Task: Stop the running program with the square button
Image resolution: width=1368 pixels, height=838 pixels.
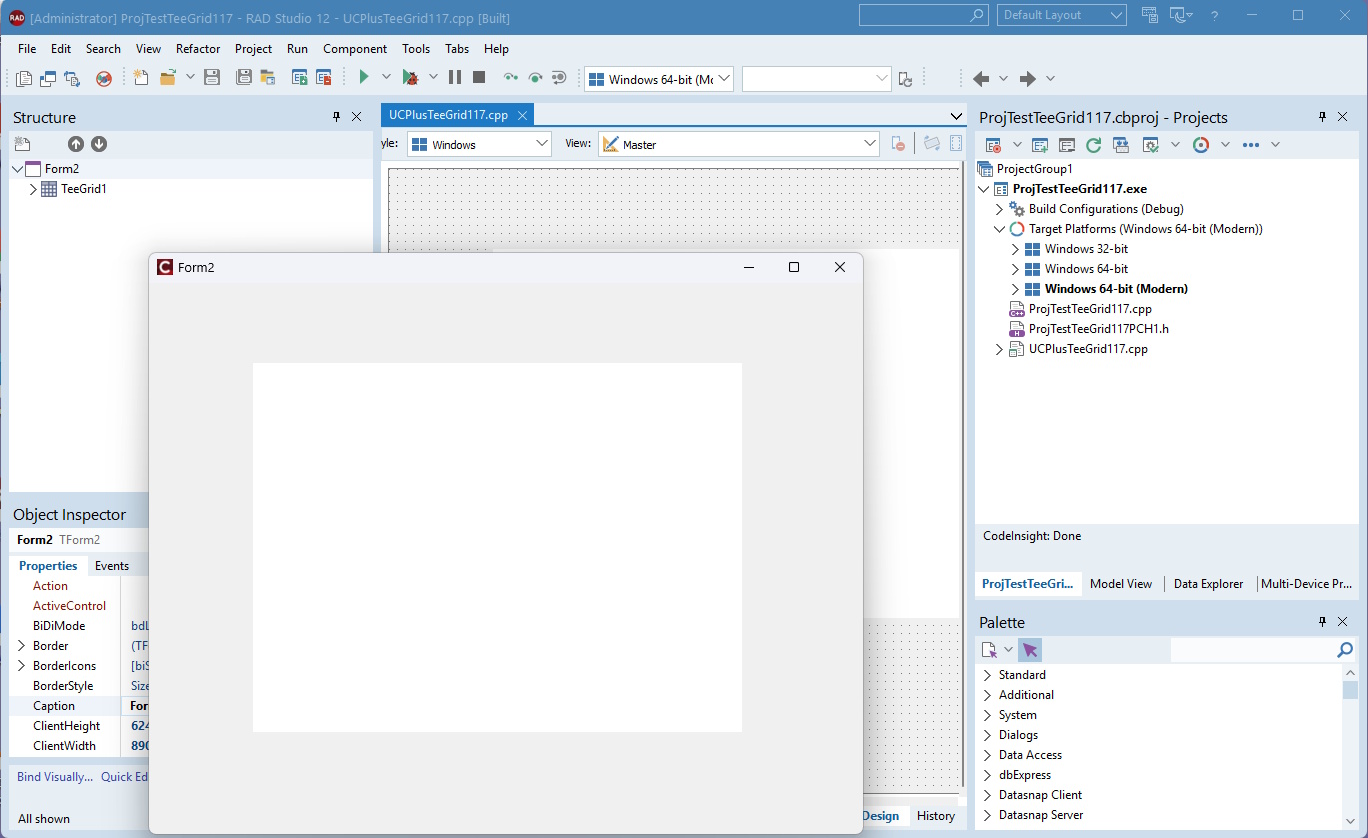Action: pos(479,77)
